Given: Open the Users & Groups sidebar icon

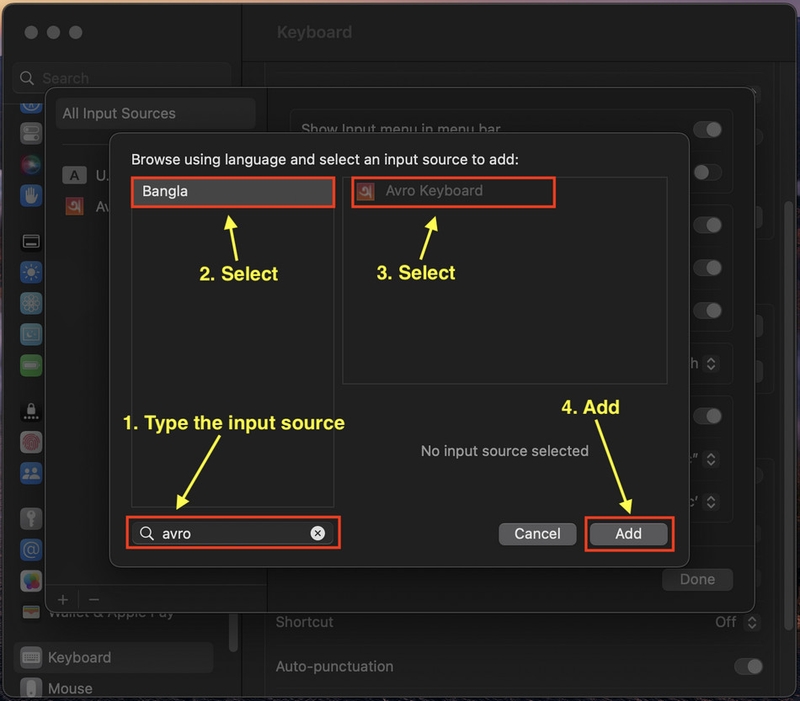Looking at the screenshot, I should tap(31, 473).
